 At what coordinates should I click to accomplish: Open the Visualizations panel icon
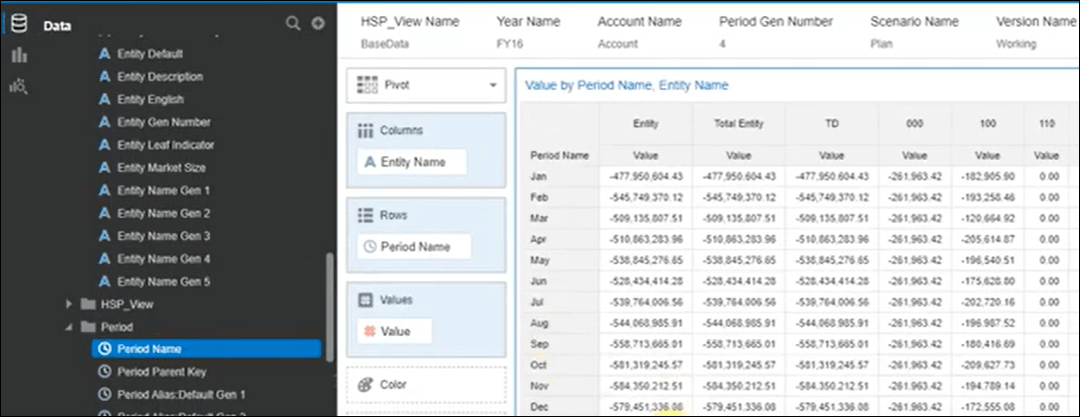[18, 55]
